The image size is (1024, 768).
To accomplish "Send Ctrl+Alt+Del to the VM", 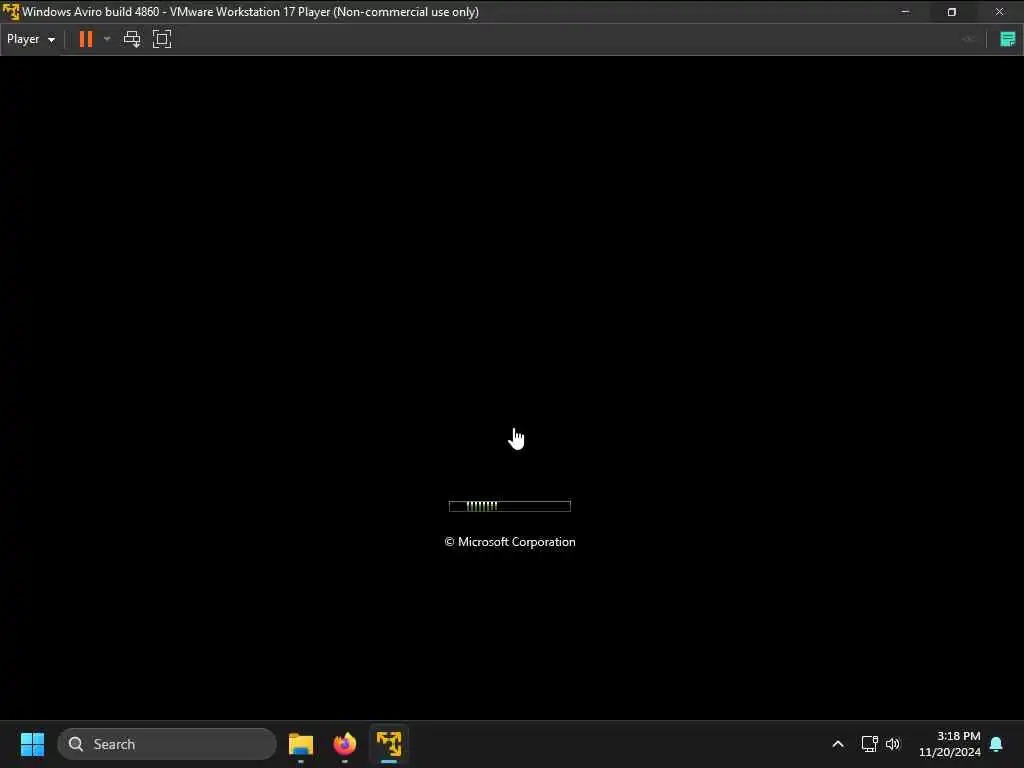I will click(x=132, y=39).
